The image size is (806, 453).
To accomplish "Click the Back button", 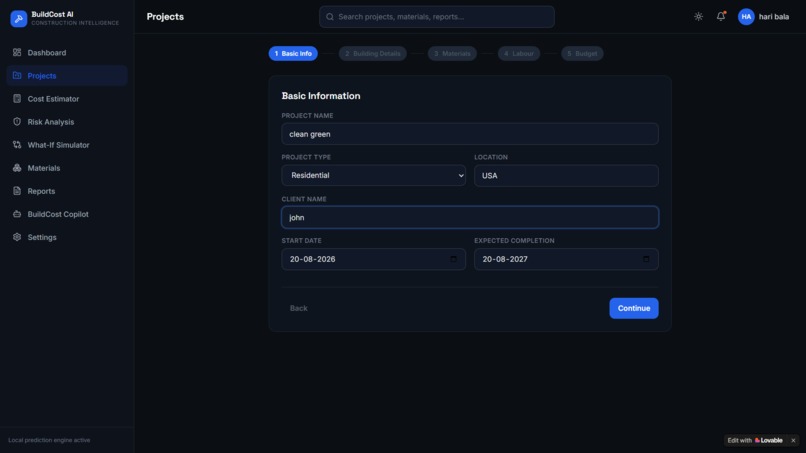I will (x=299, y=308).
